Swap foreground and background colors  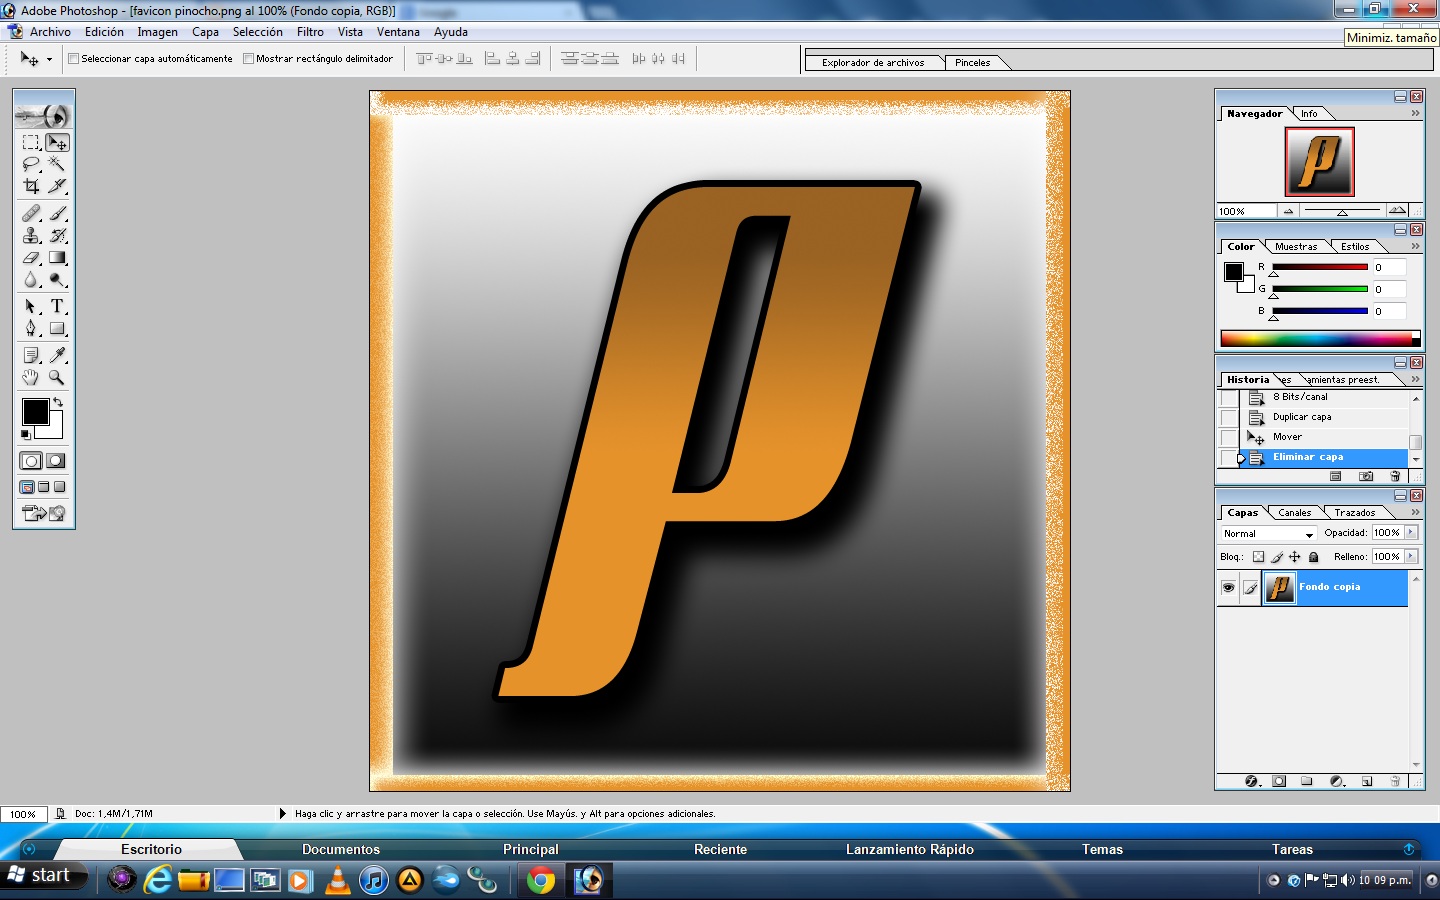click(x=58, y=402)
